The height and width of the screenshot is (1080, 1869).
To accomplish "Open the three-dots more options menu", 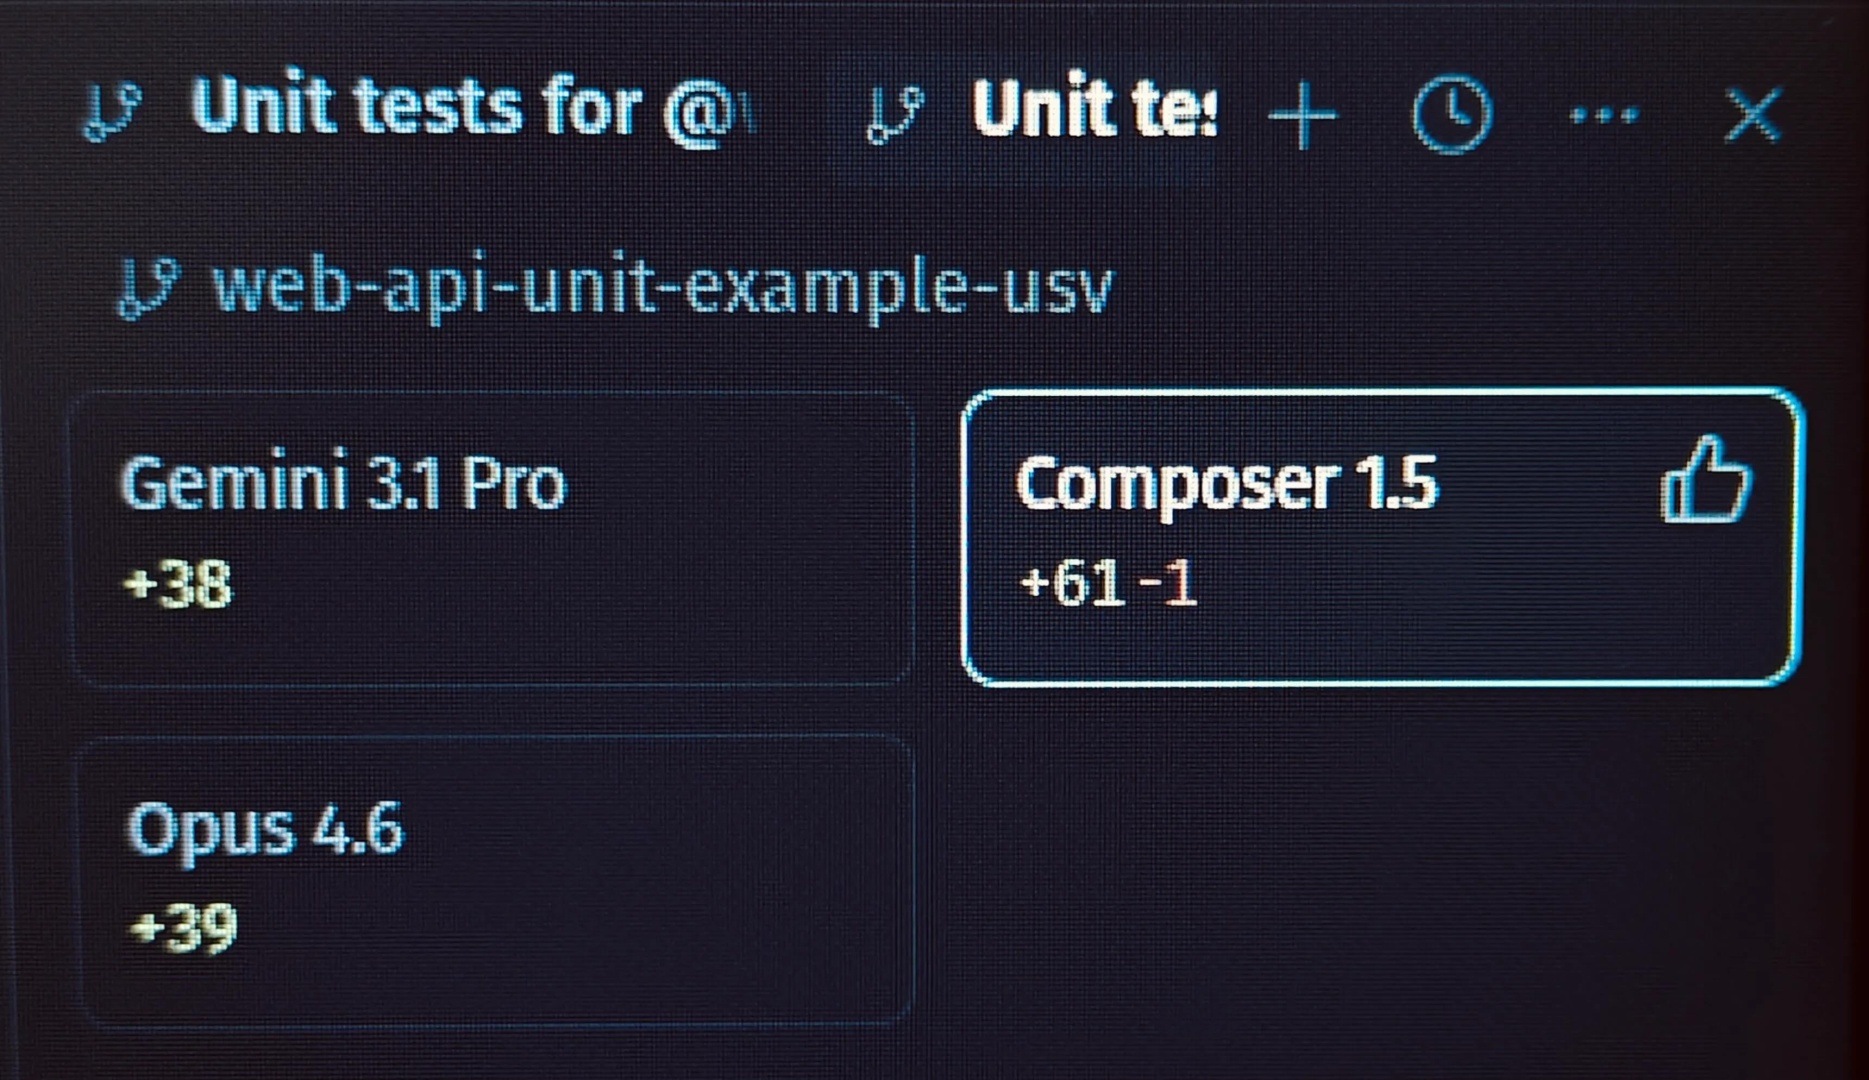I will tap(1603, 116).
